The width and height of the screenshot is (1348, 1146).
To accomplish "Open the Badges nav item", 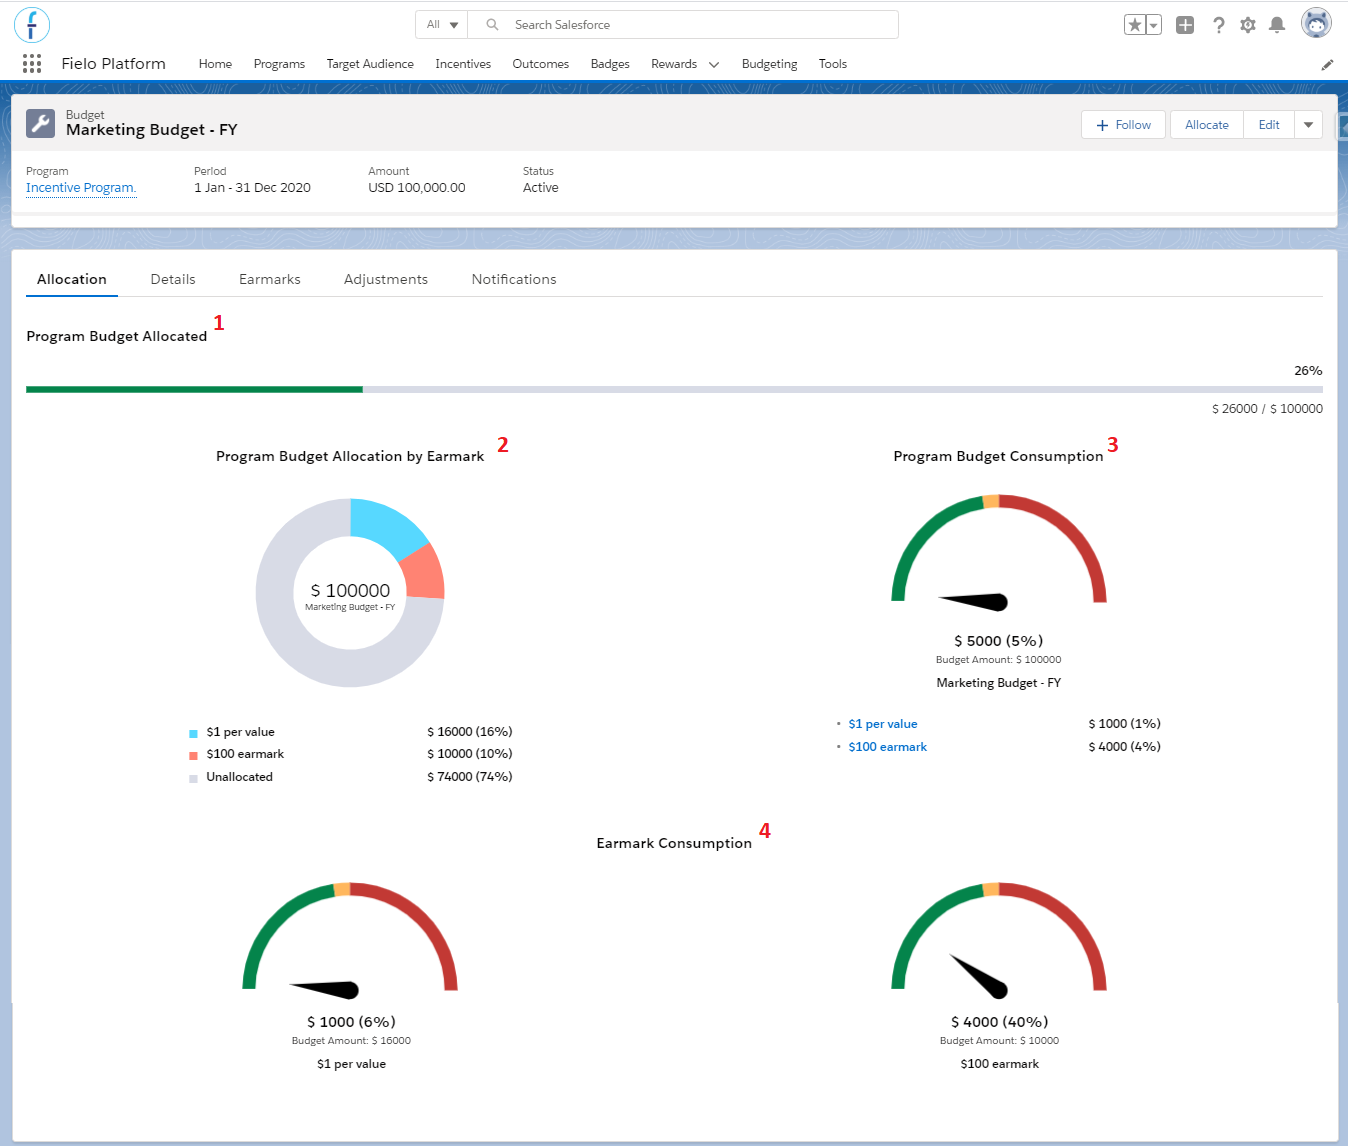I will (610, 64).
